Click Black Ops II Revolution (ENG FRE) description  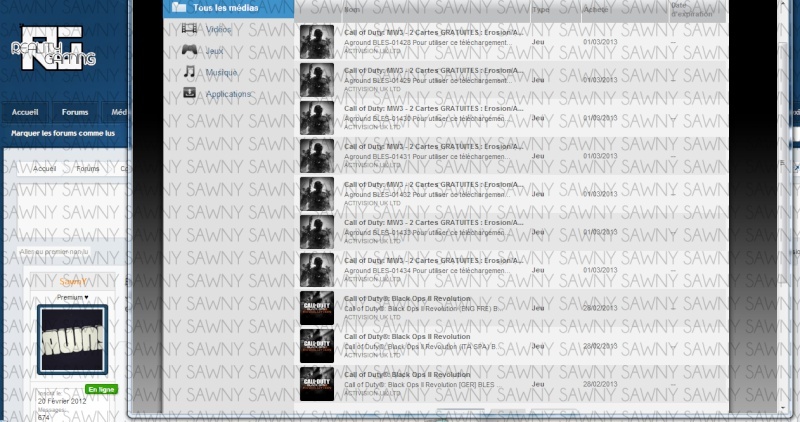(421, 308)
